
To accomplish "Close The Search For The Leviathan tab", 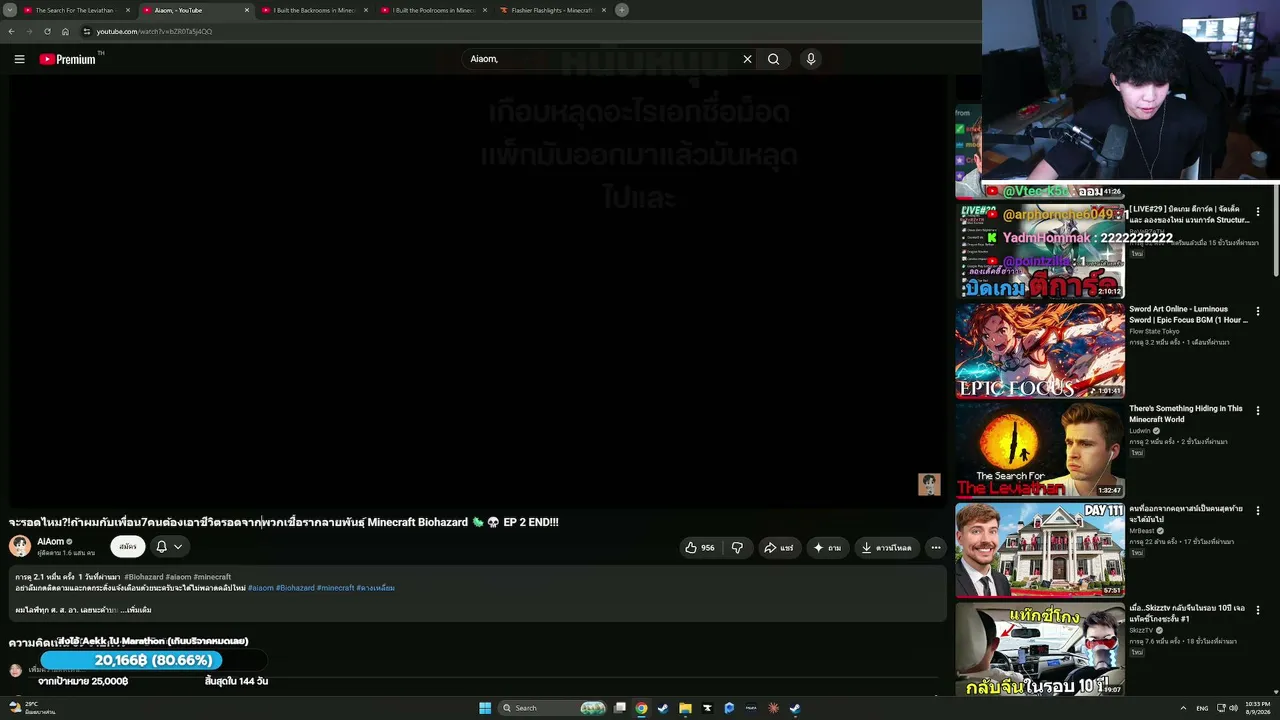I will point(128,10).
